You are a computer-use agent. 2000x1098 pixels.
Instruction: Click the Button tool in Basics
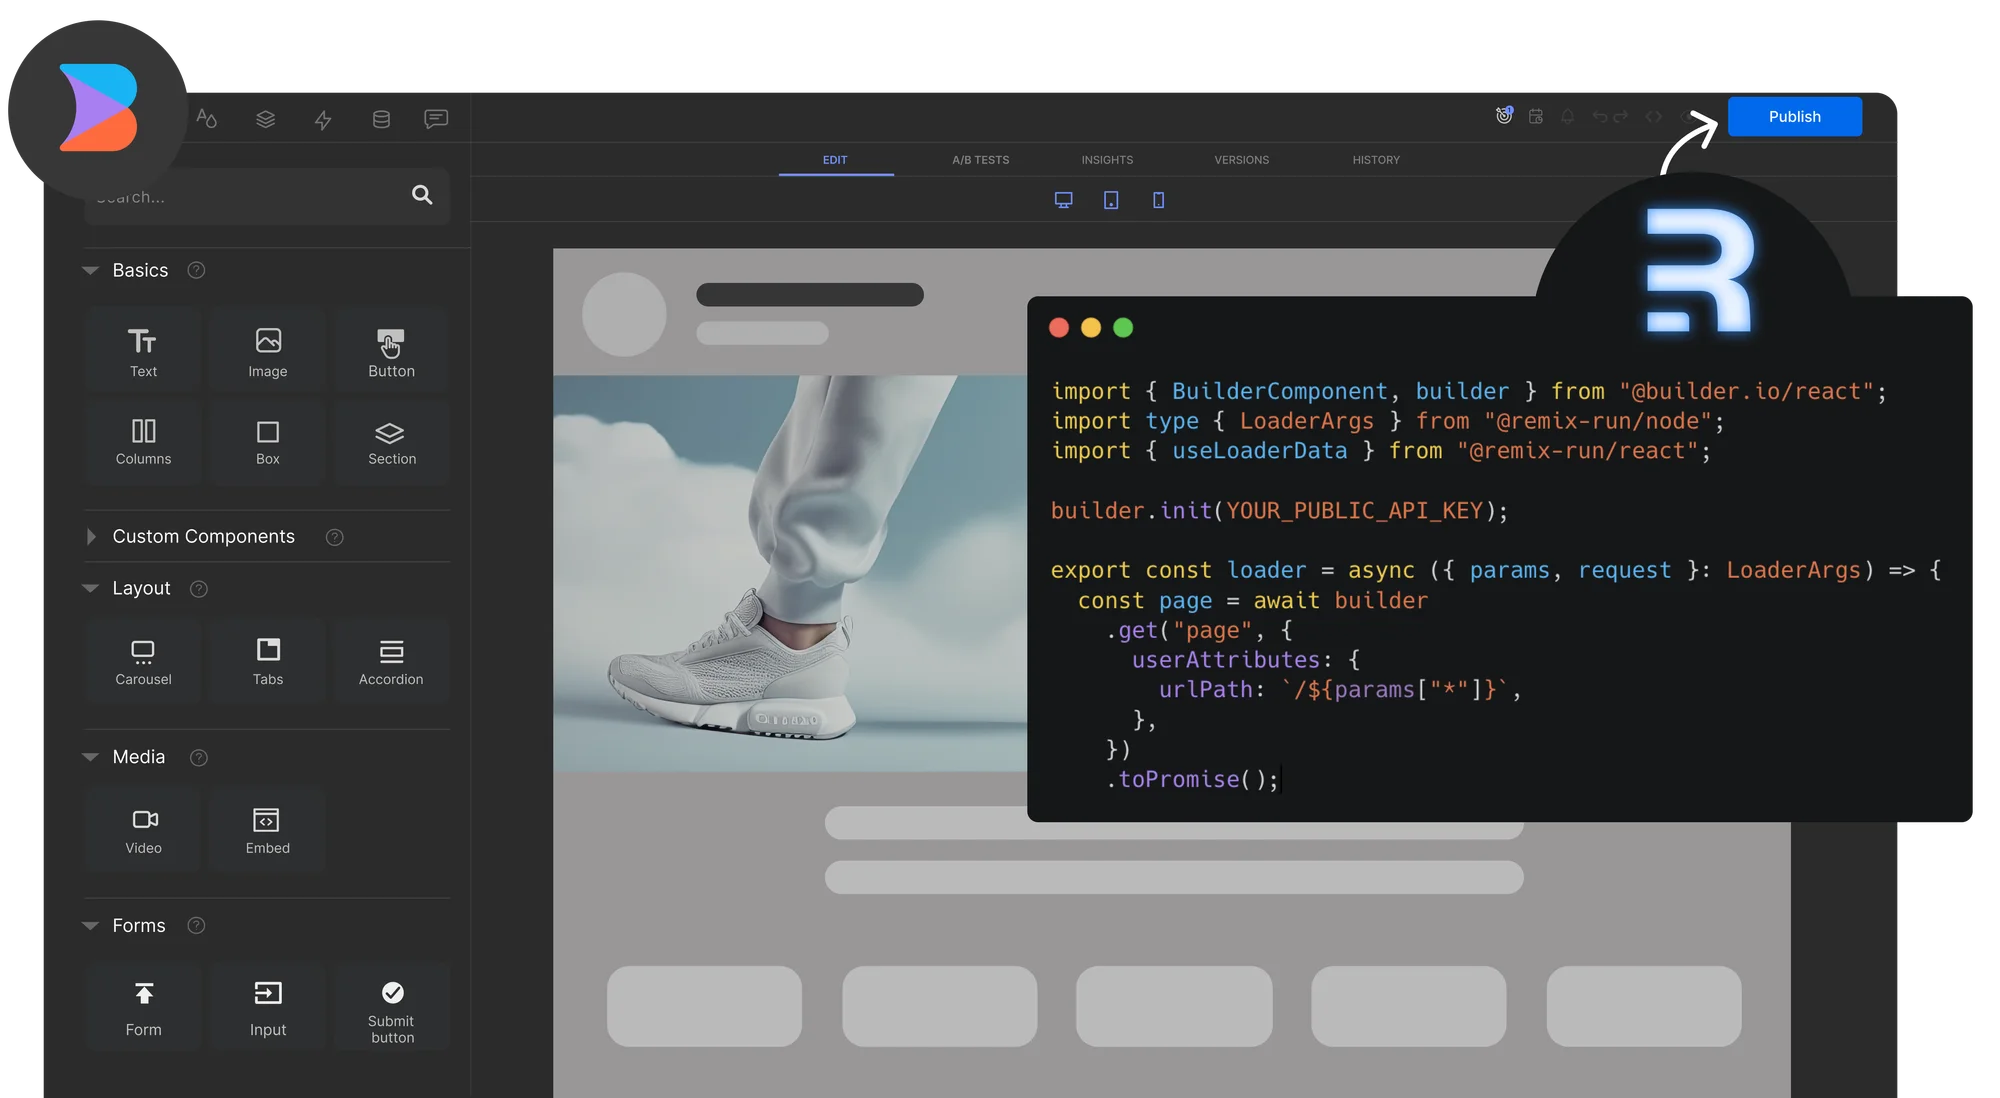pos(391,352)
